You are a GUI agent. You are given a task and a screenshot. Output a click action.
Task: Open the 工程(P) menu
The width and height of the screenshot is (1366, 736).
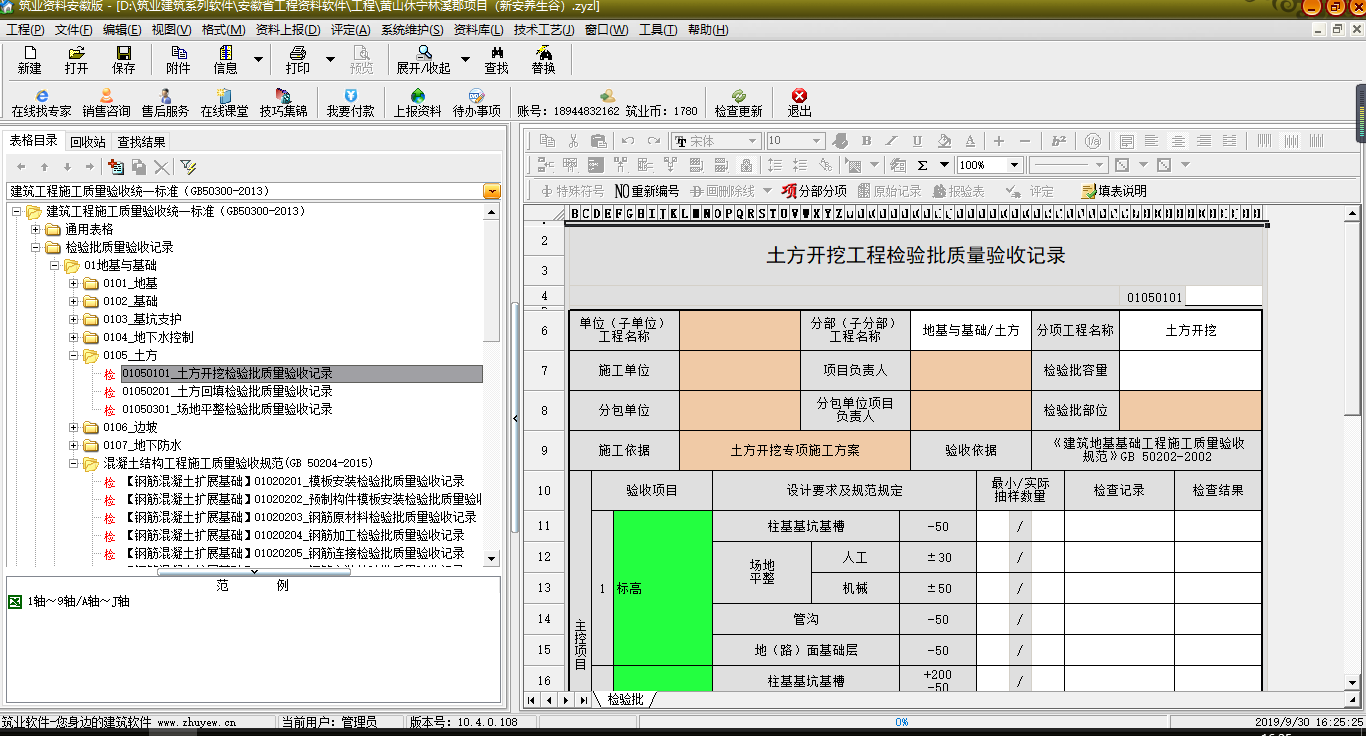tap(24, 30)
